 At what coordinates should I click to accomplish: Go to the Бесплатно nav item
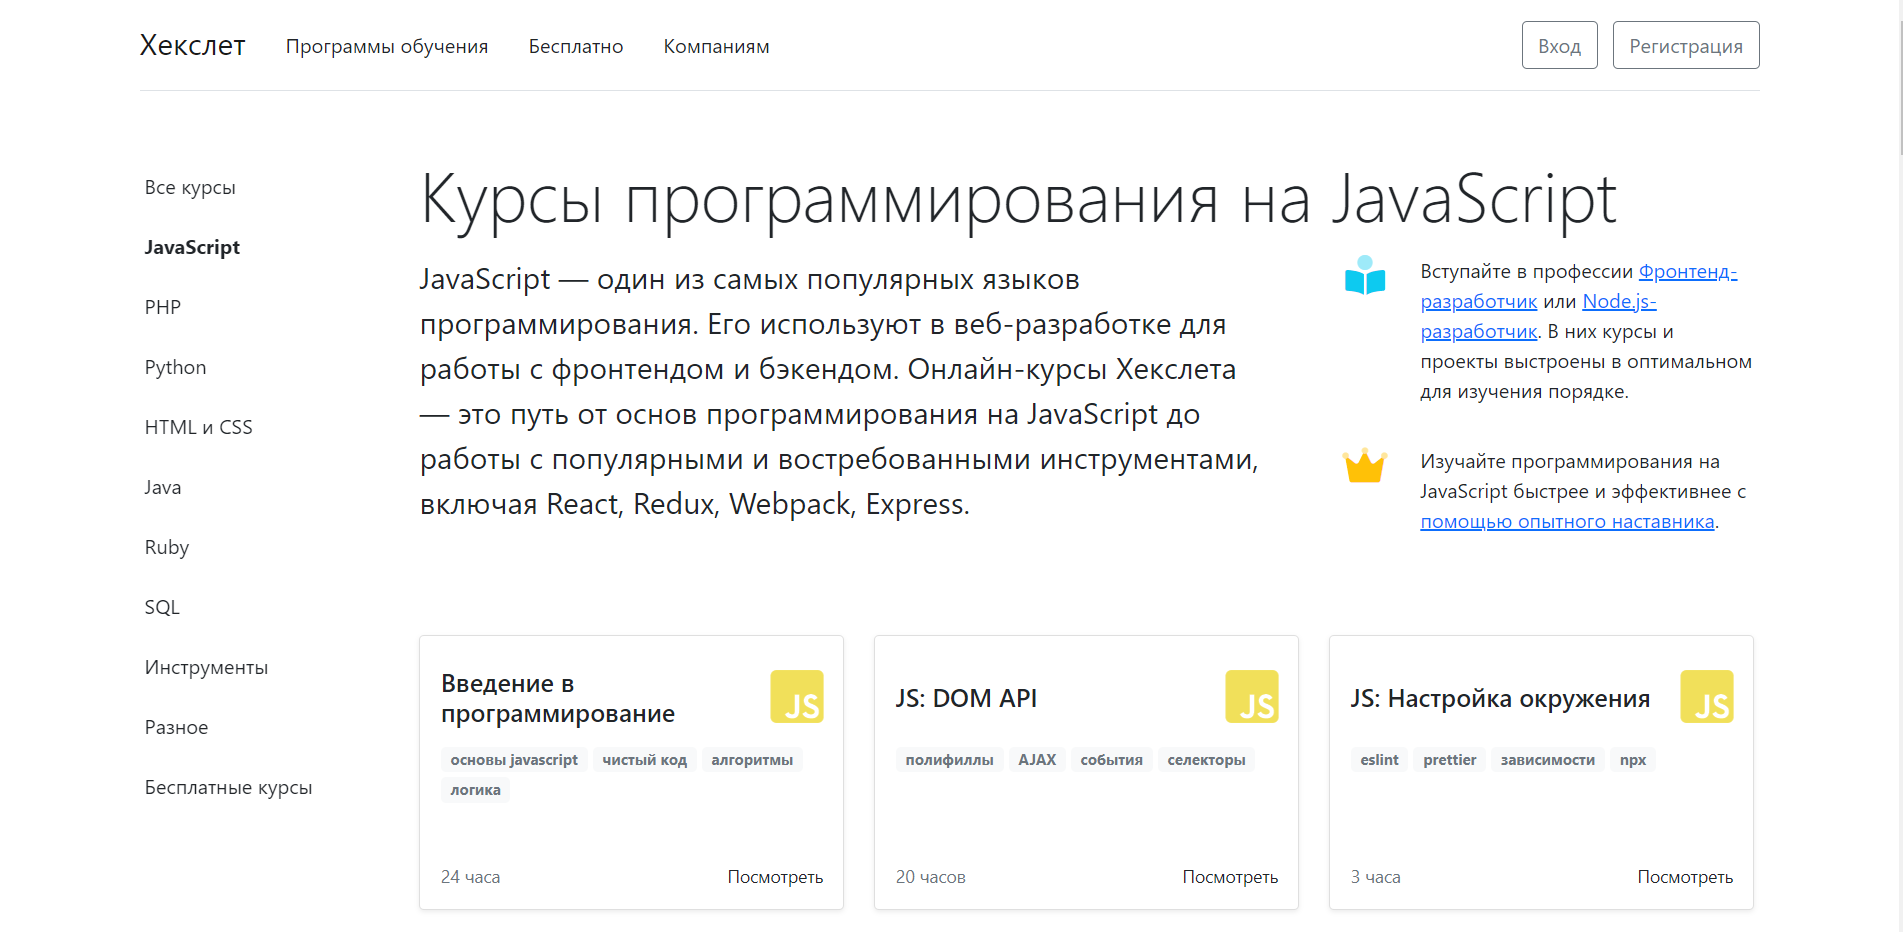[x=576, y=47]
